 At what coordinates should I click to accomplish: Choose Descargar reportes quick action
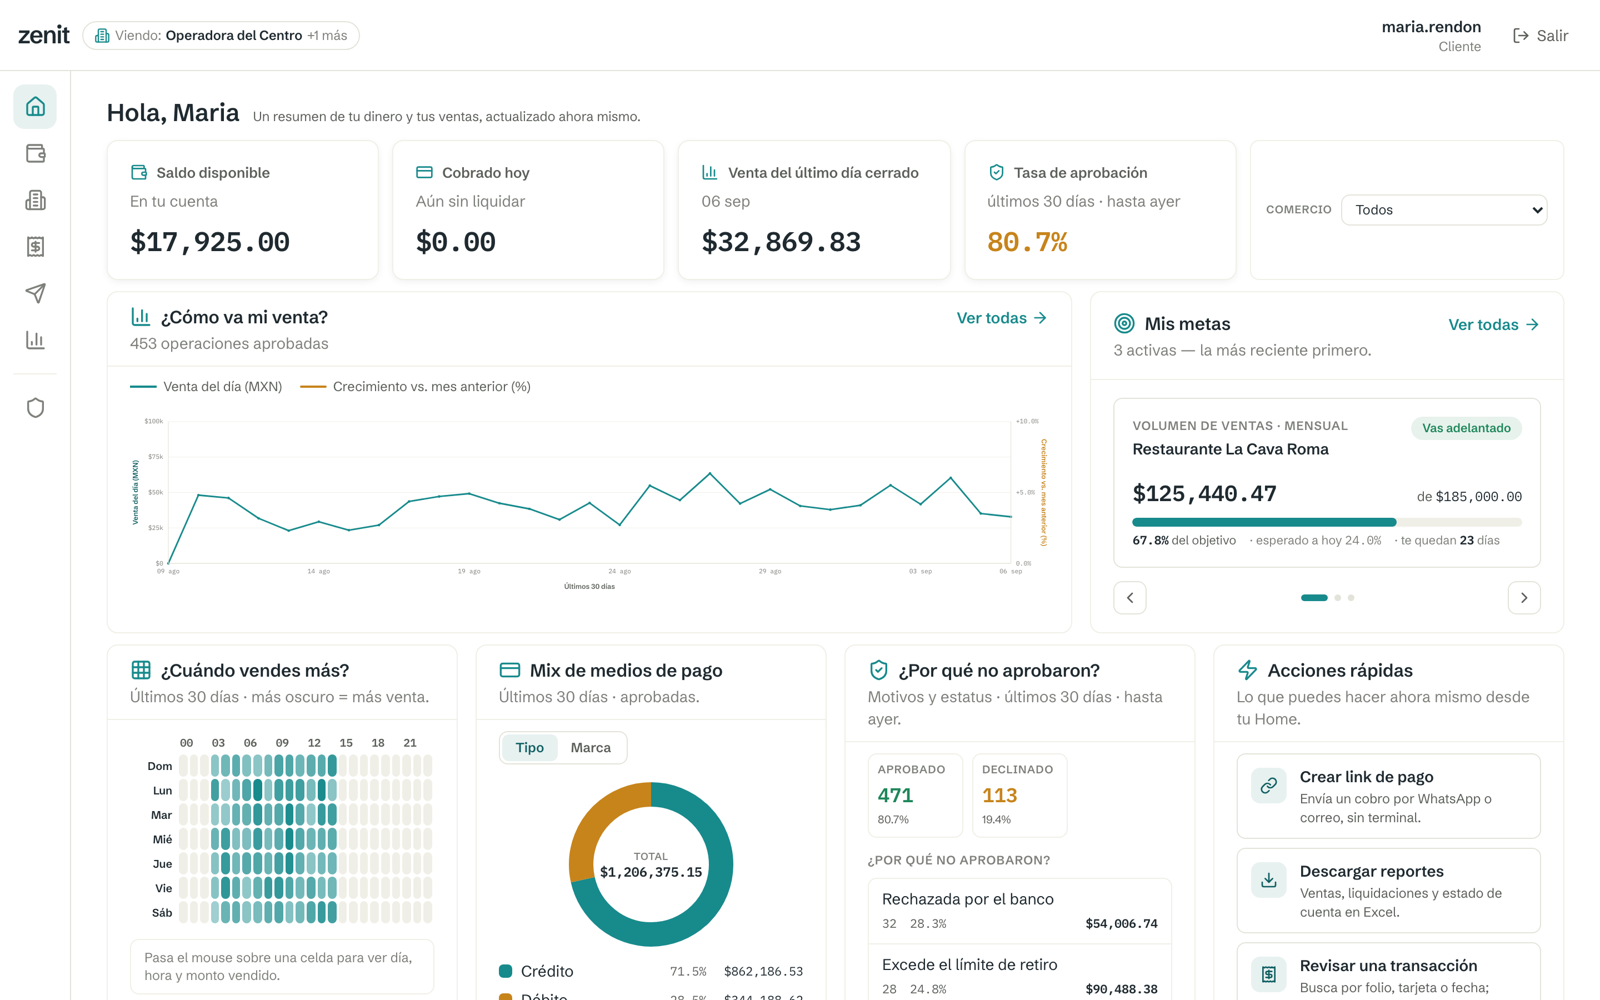pyautogui.click(x=1388, y=890)
